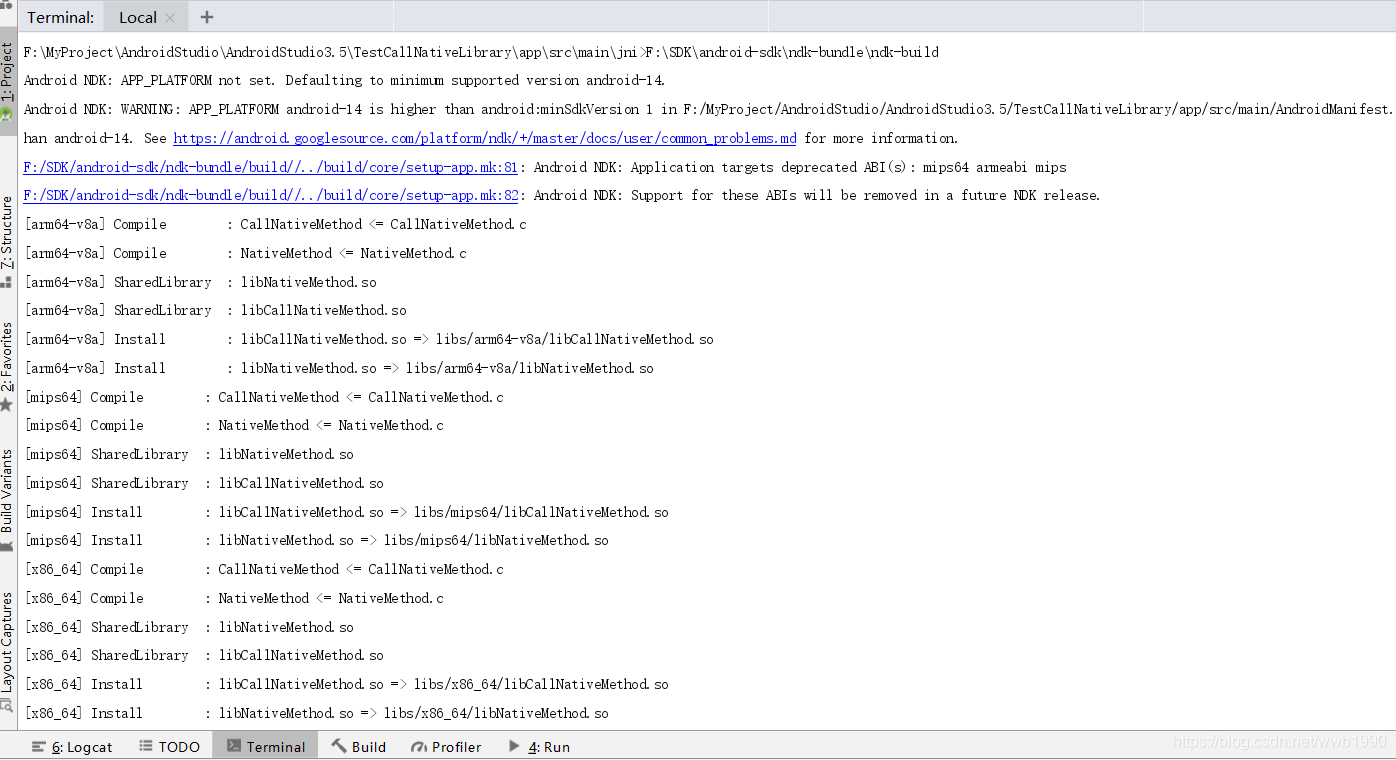
Task: Click 'libs/x86_64/libCallNativeMethod.so' install line
Action: point(346,684)
